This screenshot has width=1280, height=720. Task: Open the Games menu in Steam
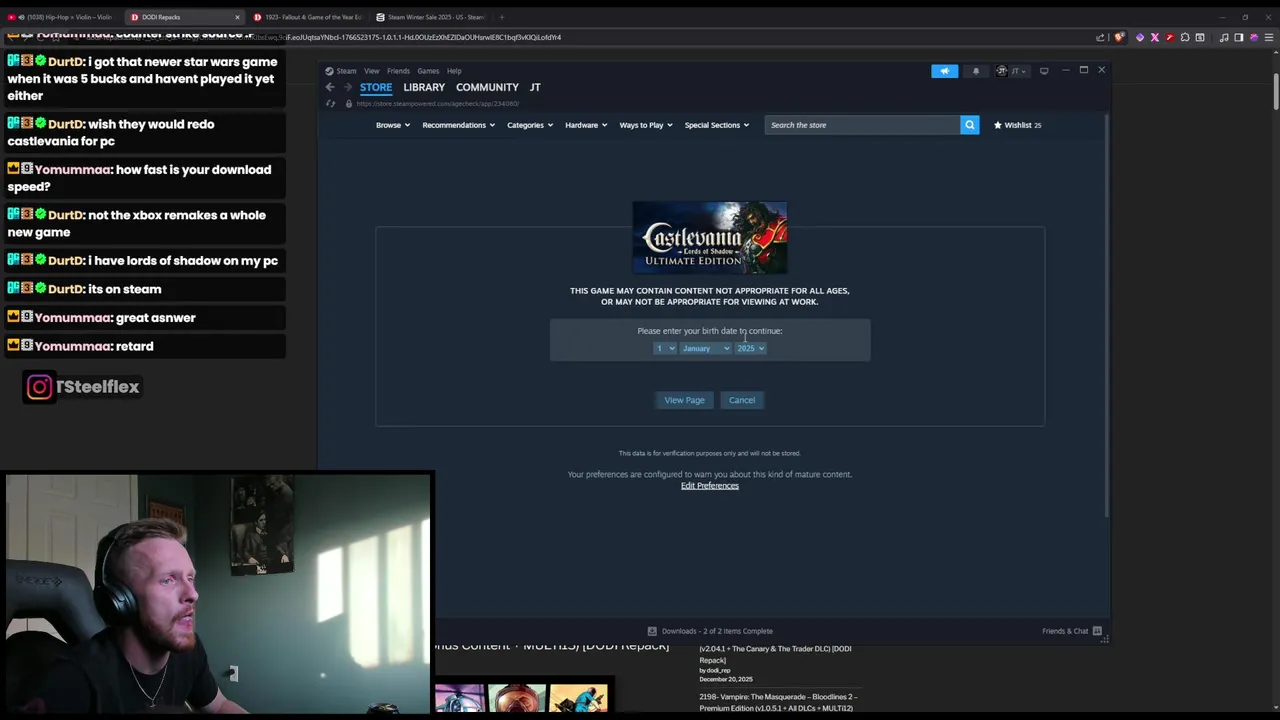pos(428,71)
